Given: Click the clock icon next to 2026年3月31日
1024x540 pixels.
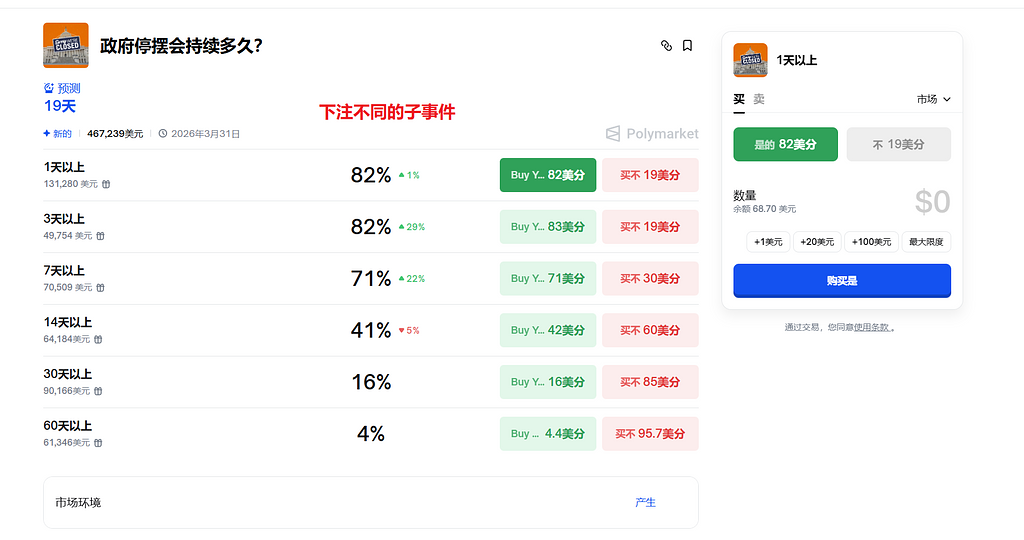Looking at the screenshot, I should [163, 134].
